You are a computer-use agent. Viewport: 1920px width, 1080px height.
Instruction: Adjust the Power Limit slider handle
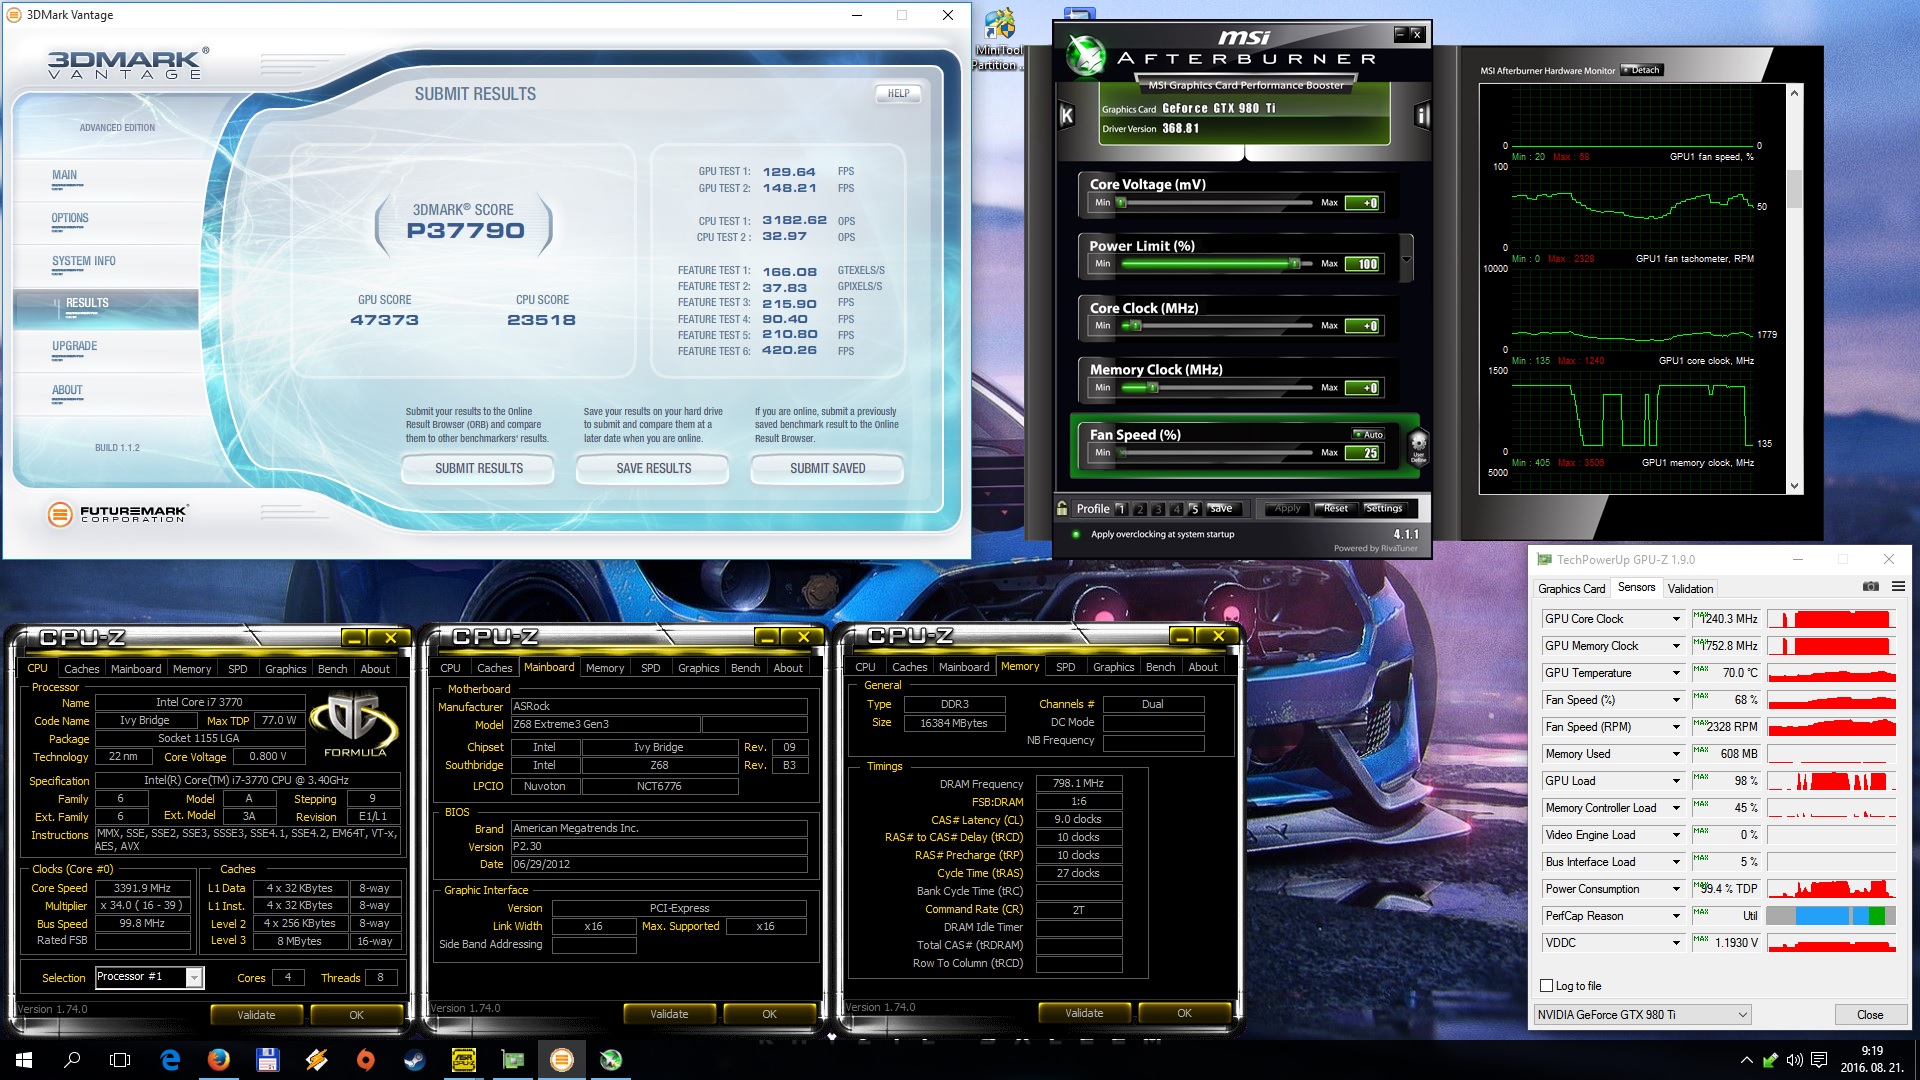pyautogui.click(x=1294, y=263)
